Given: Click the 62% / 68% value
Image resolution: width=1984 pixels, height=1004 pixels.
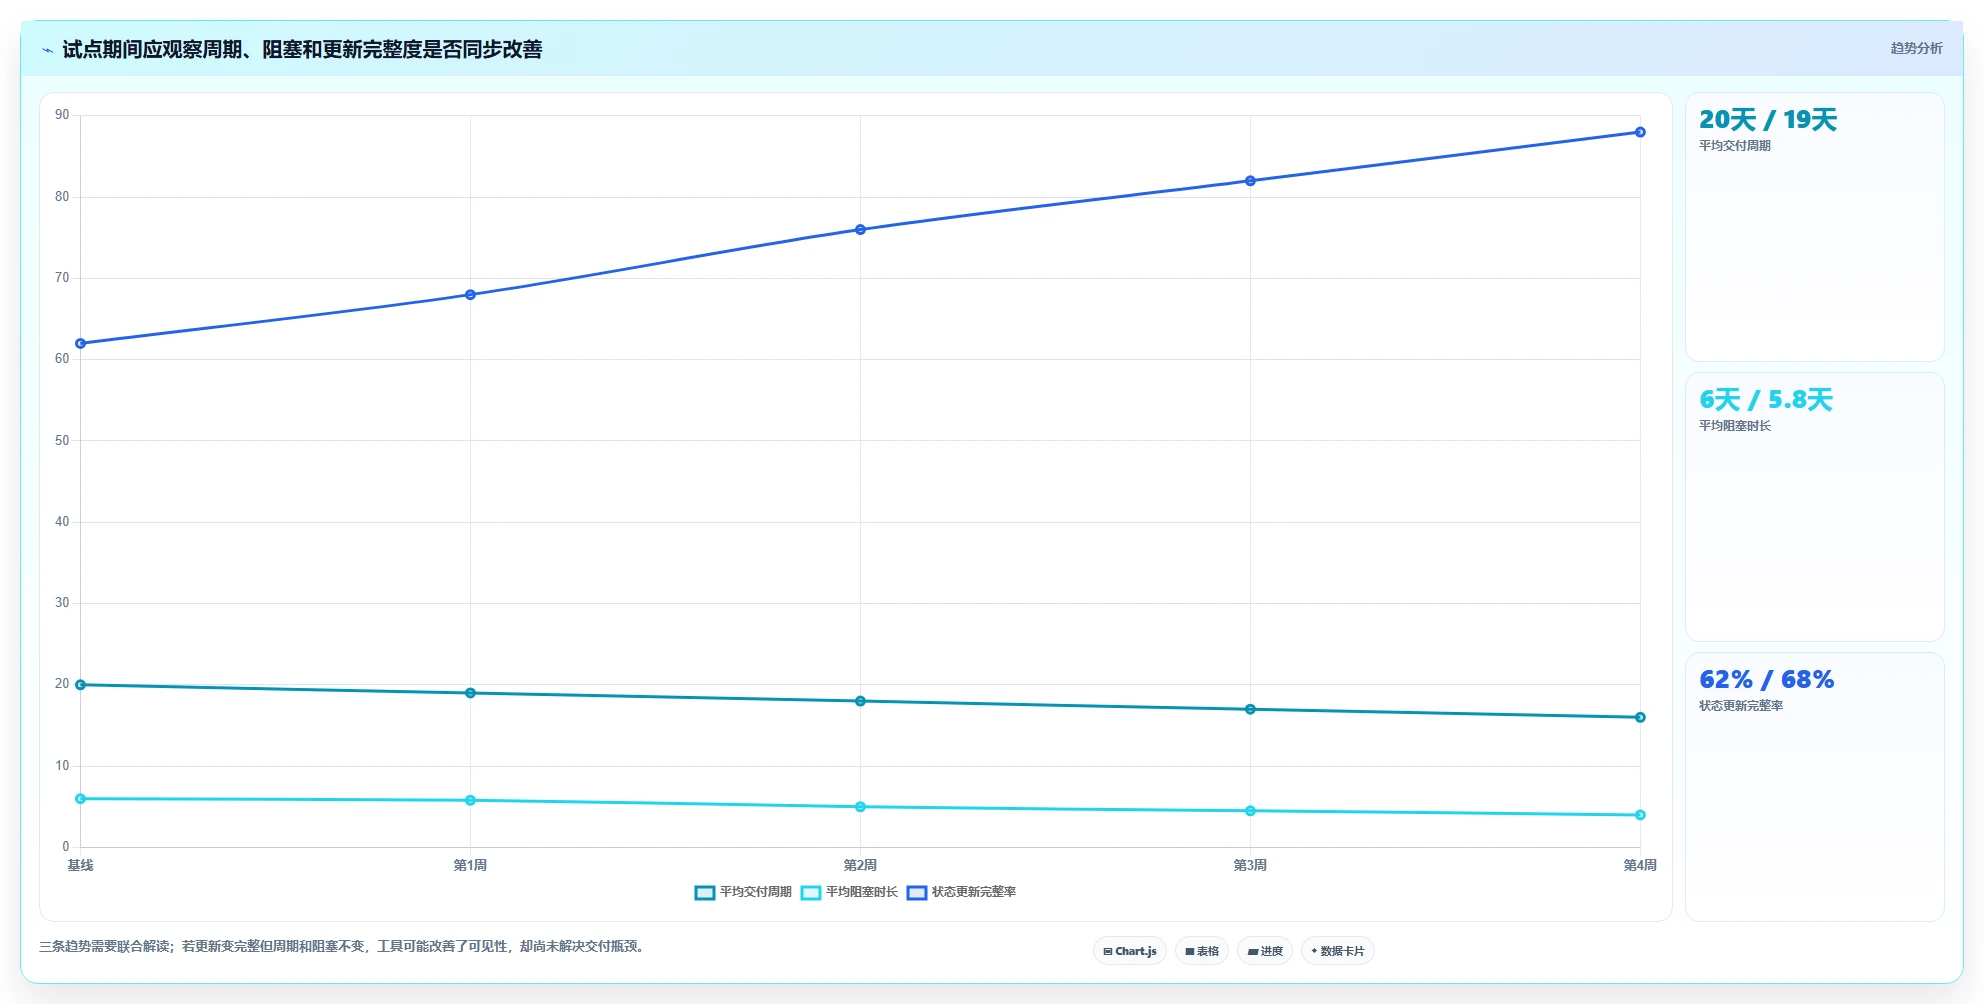Looking at the screenshot, I should tap(1767, 680).
